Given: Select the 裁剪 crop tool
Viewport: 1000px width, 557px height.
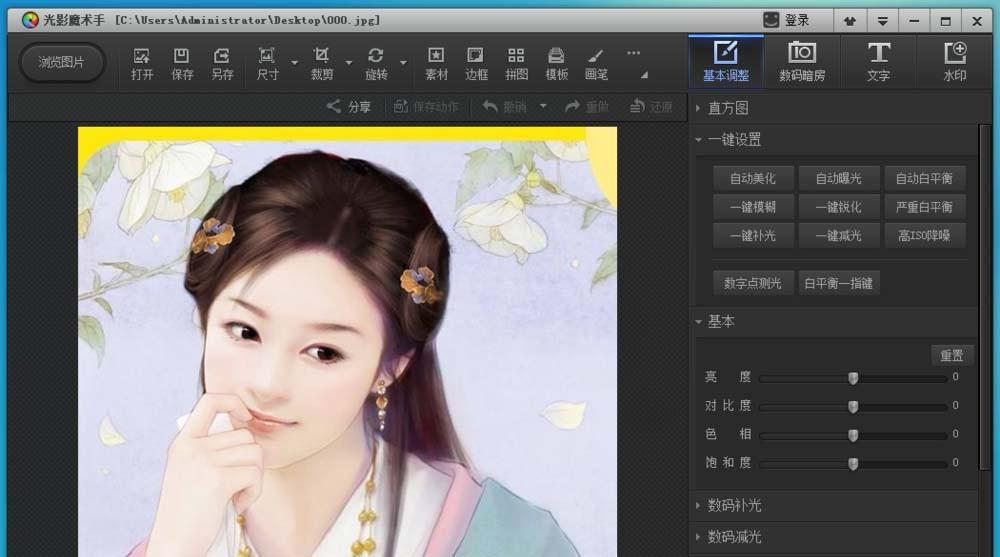Looking at the screenshot, I should 321,63.
